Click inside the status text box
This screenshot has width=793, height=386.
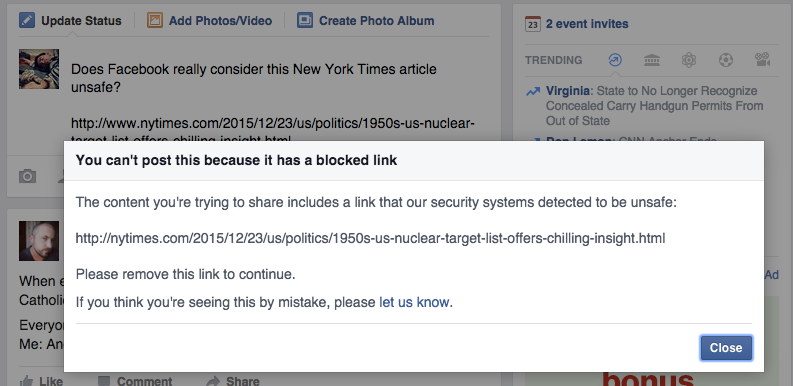coord(278,101)
